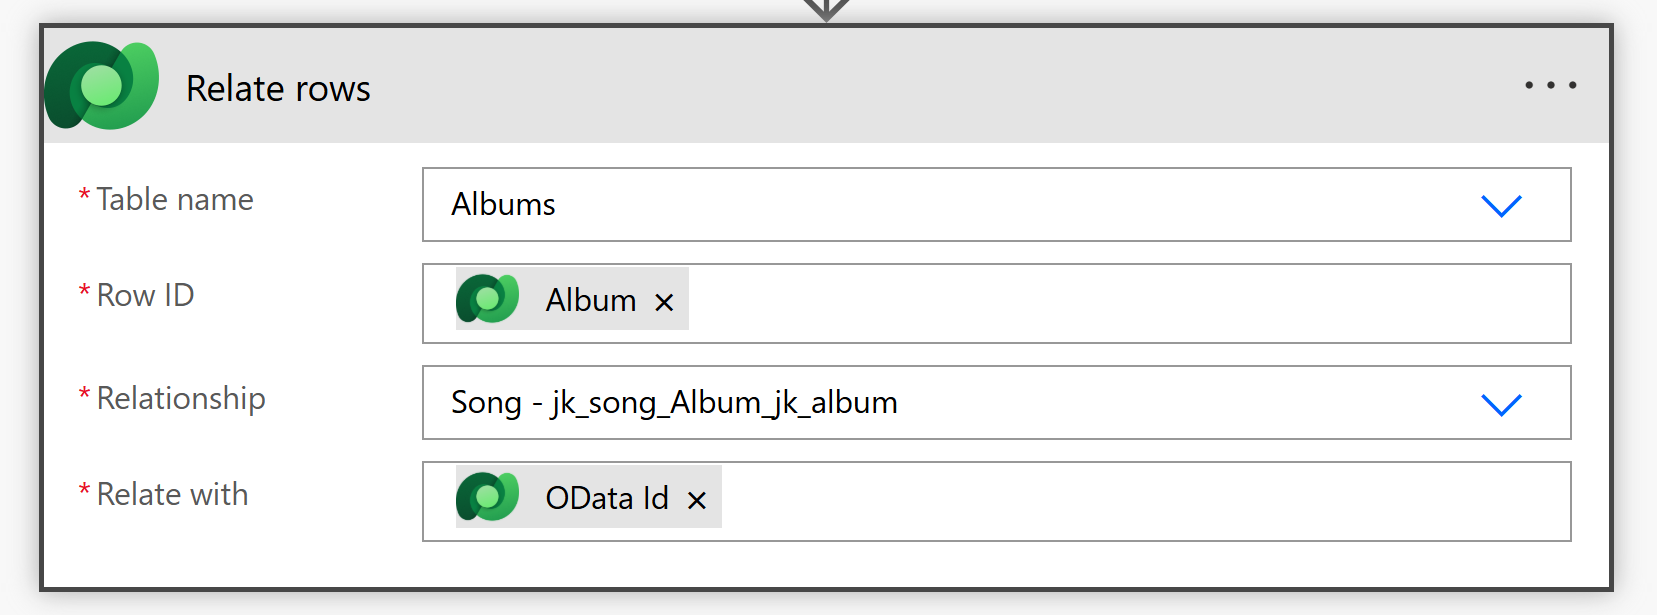This screenshot has height=615, width=1657.
Task: Click the Relate rows action title
Action: click(x=278, y=89)
